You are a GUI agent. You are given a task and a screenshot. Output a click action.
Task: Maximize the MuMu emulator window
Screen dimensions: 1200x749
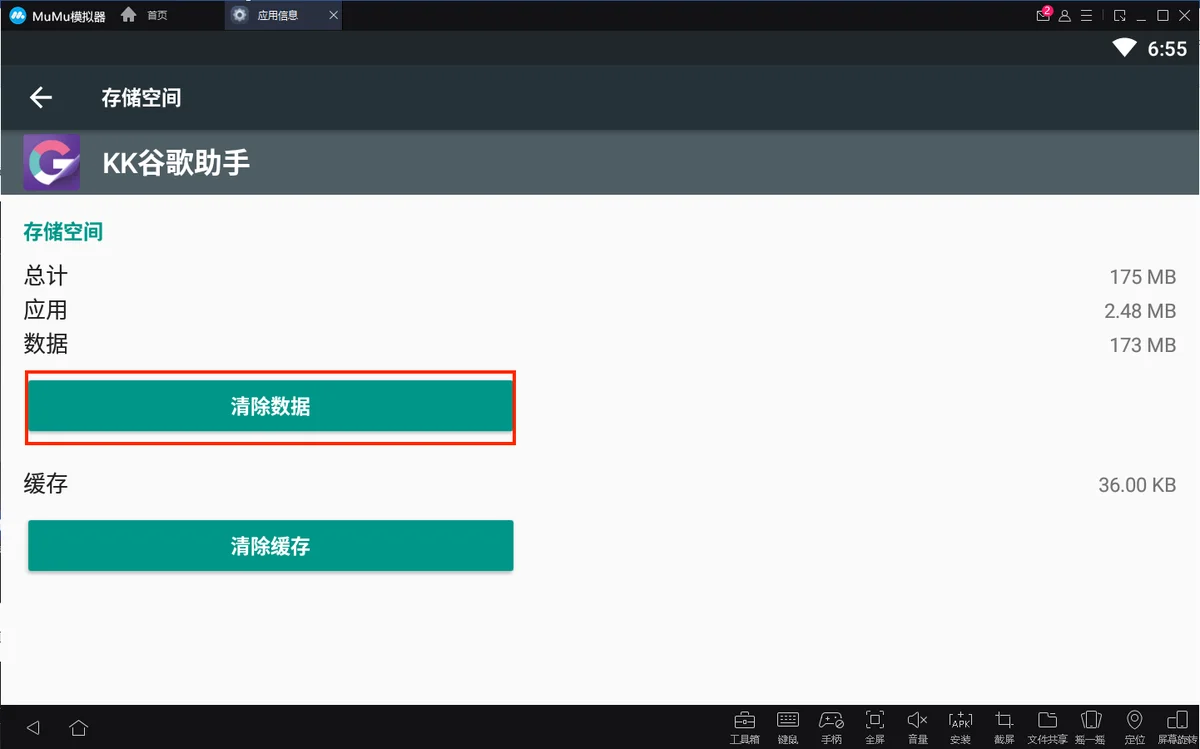1163,16
